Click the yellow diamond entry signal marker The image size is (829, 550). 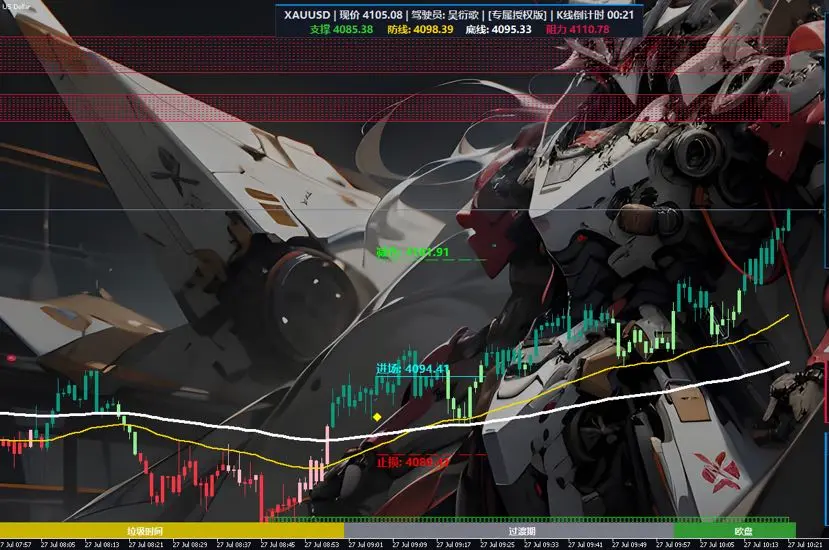pyautogui.click(x=377, y=417)
